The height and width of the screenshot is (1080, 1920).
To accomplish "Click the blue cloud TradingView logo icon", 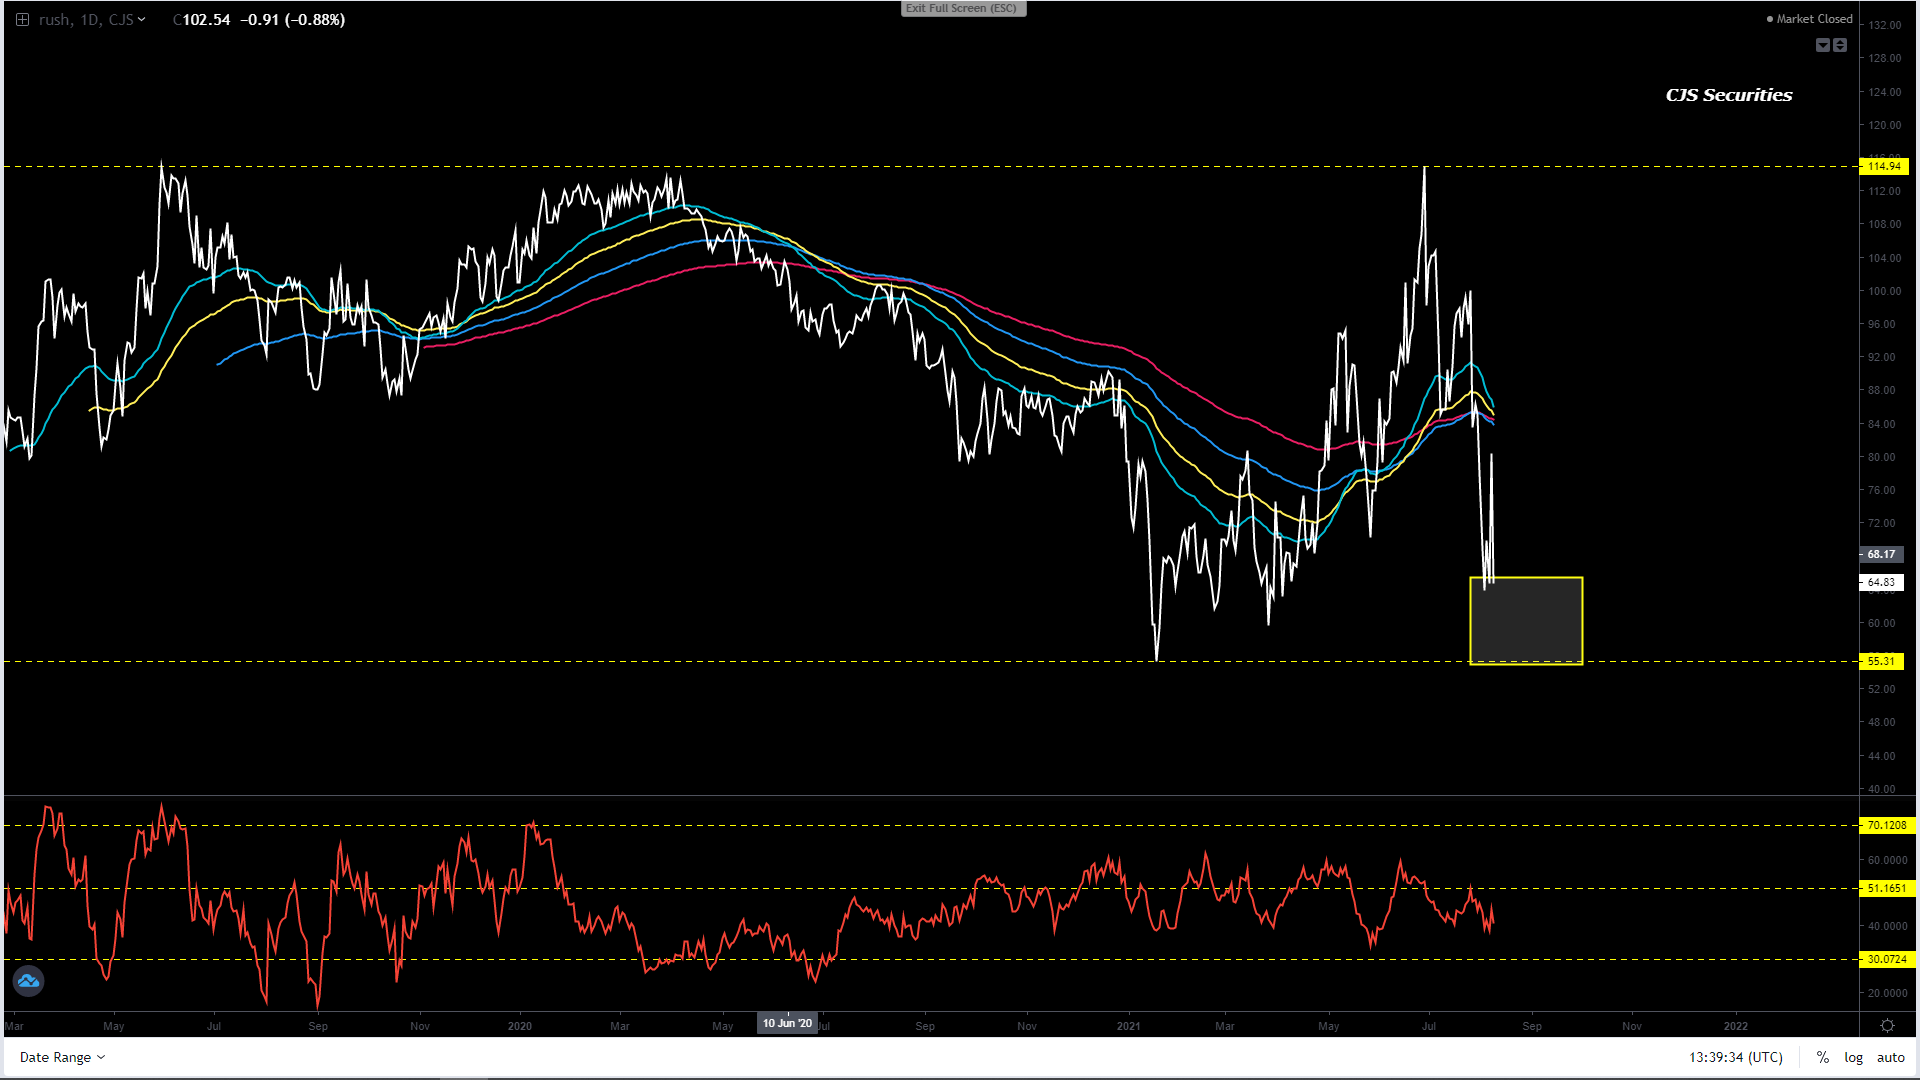I will point(28,981).
